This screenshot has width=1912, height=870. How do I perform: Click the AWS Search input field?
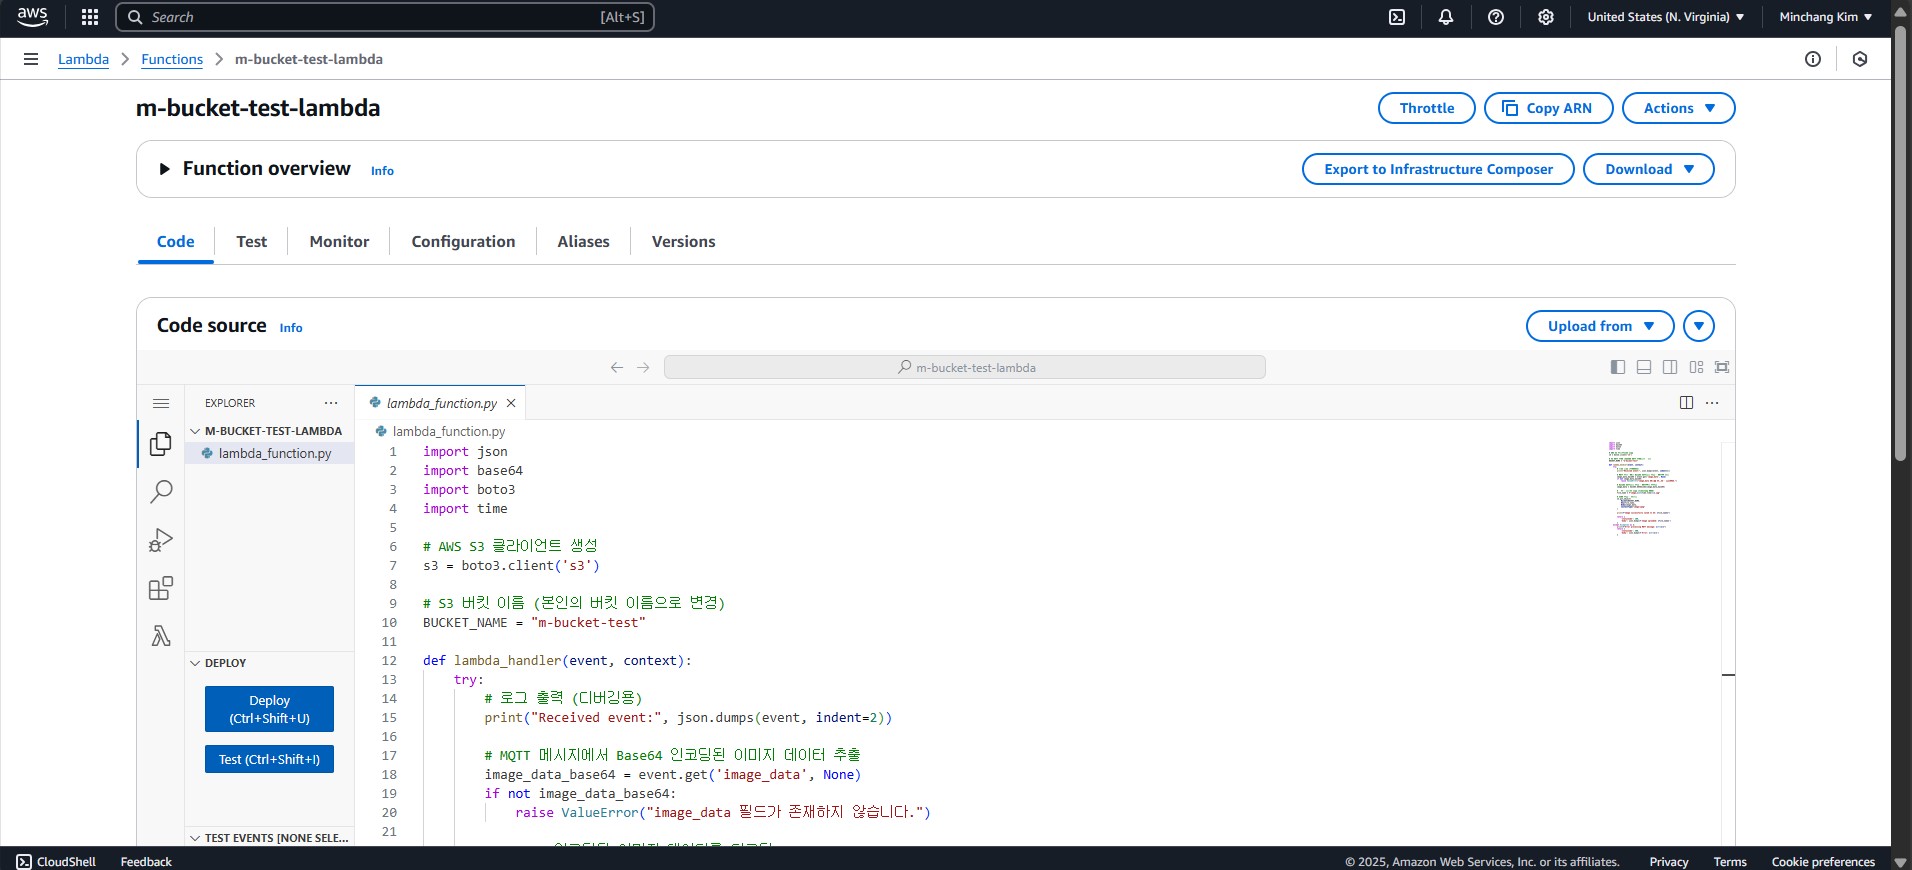[385, 17]
